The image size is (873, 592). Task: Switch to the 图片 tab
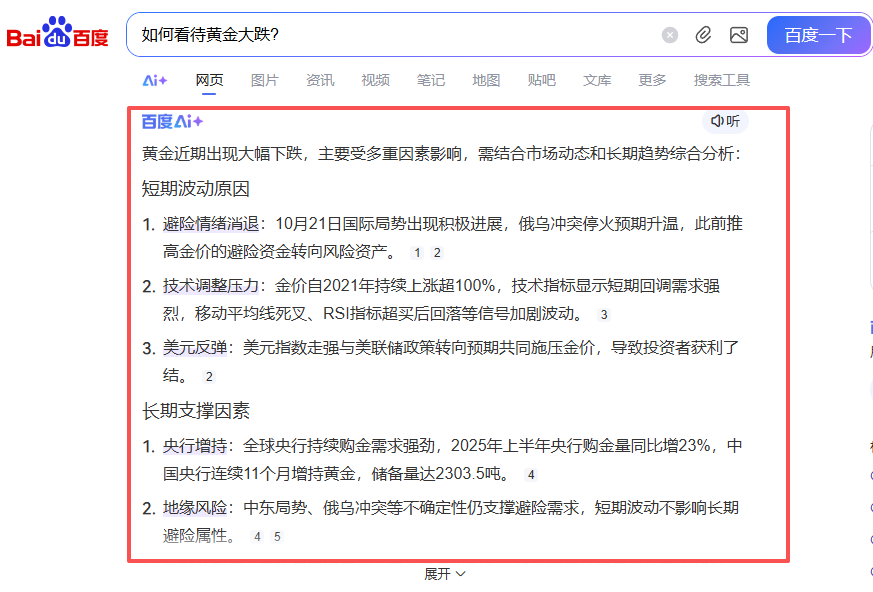click(x=264, y=80)
